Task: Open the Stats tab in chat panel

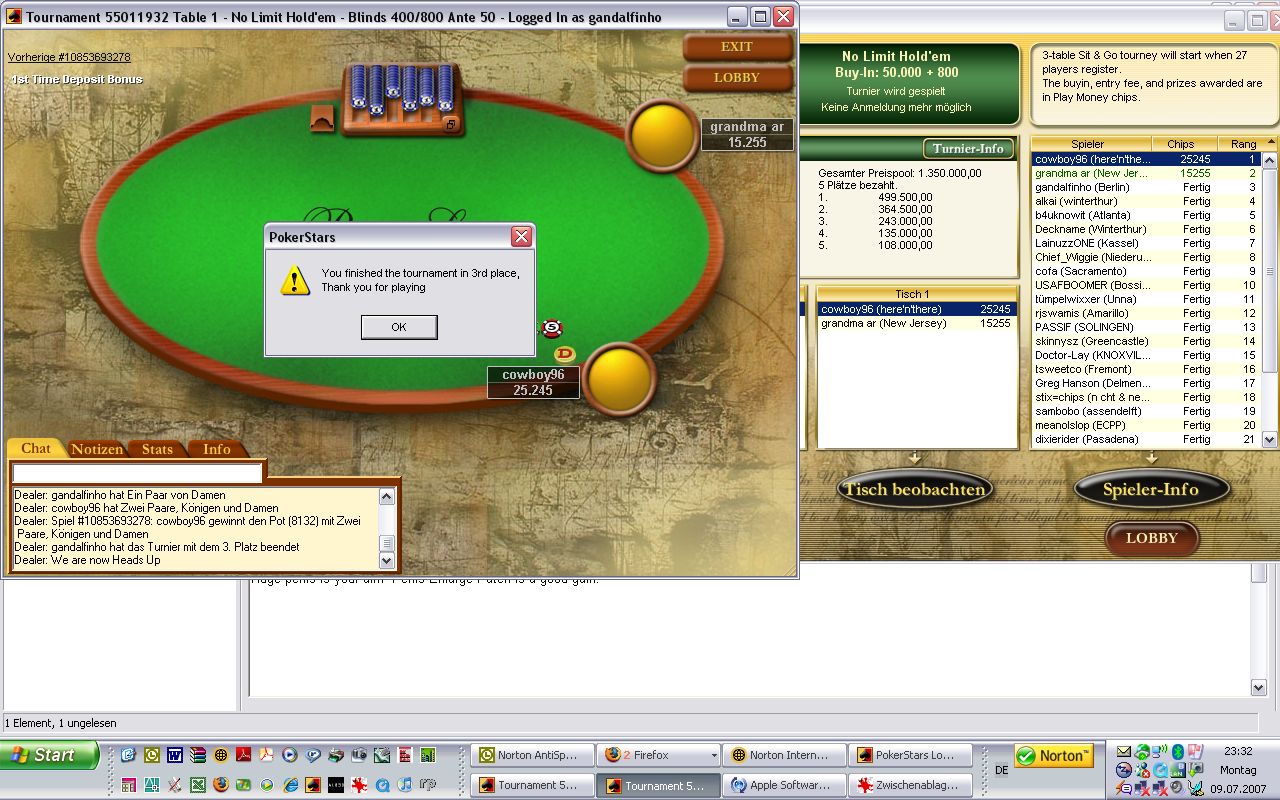Action: (x=157, y=449)
